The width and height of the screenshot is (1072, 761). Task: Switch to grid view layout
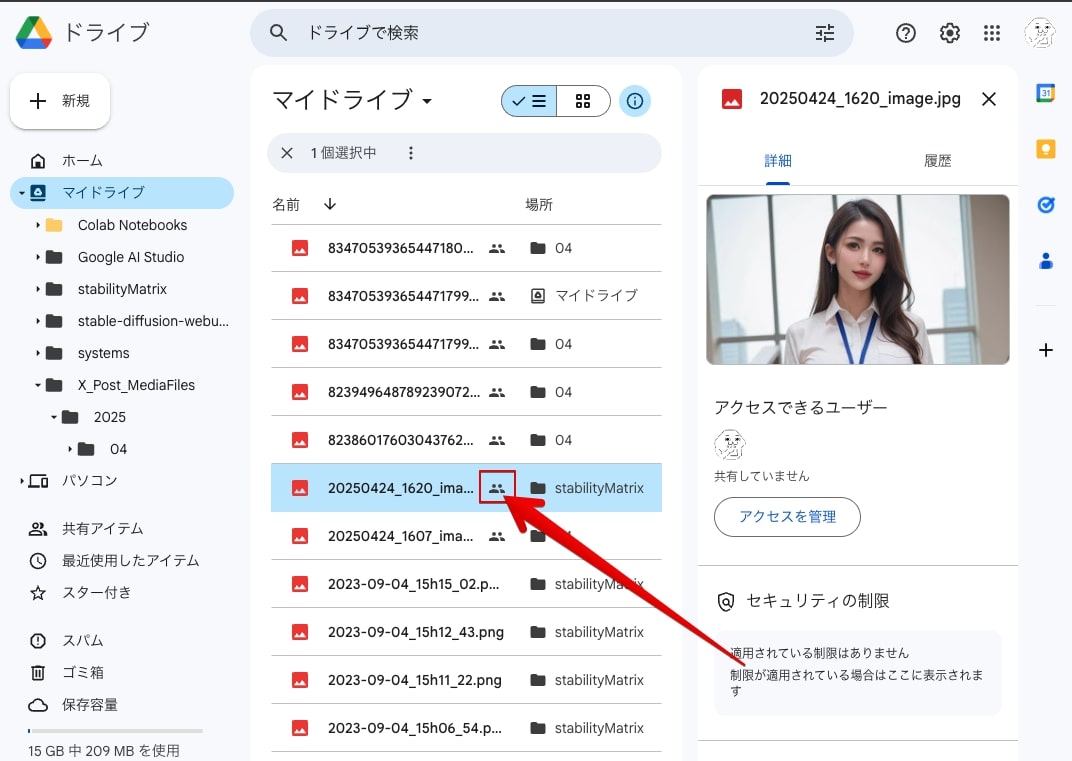pos(583,101)
